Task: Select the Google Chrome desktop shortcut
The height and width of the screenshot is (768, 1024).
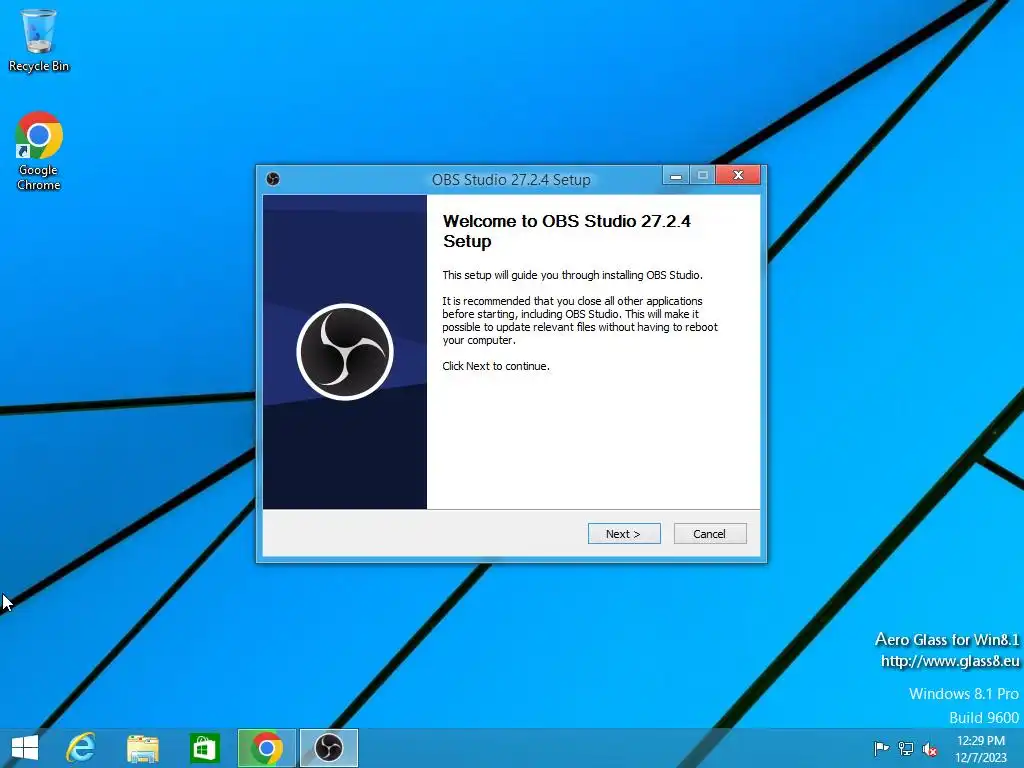Action: click(39, 151)
